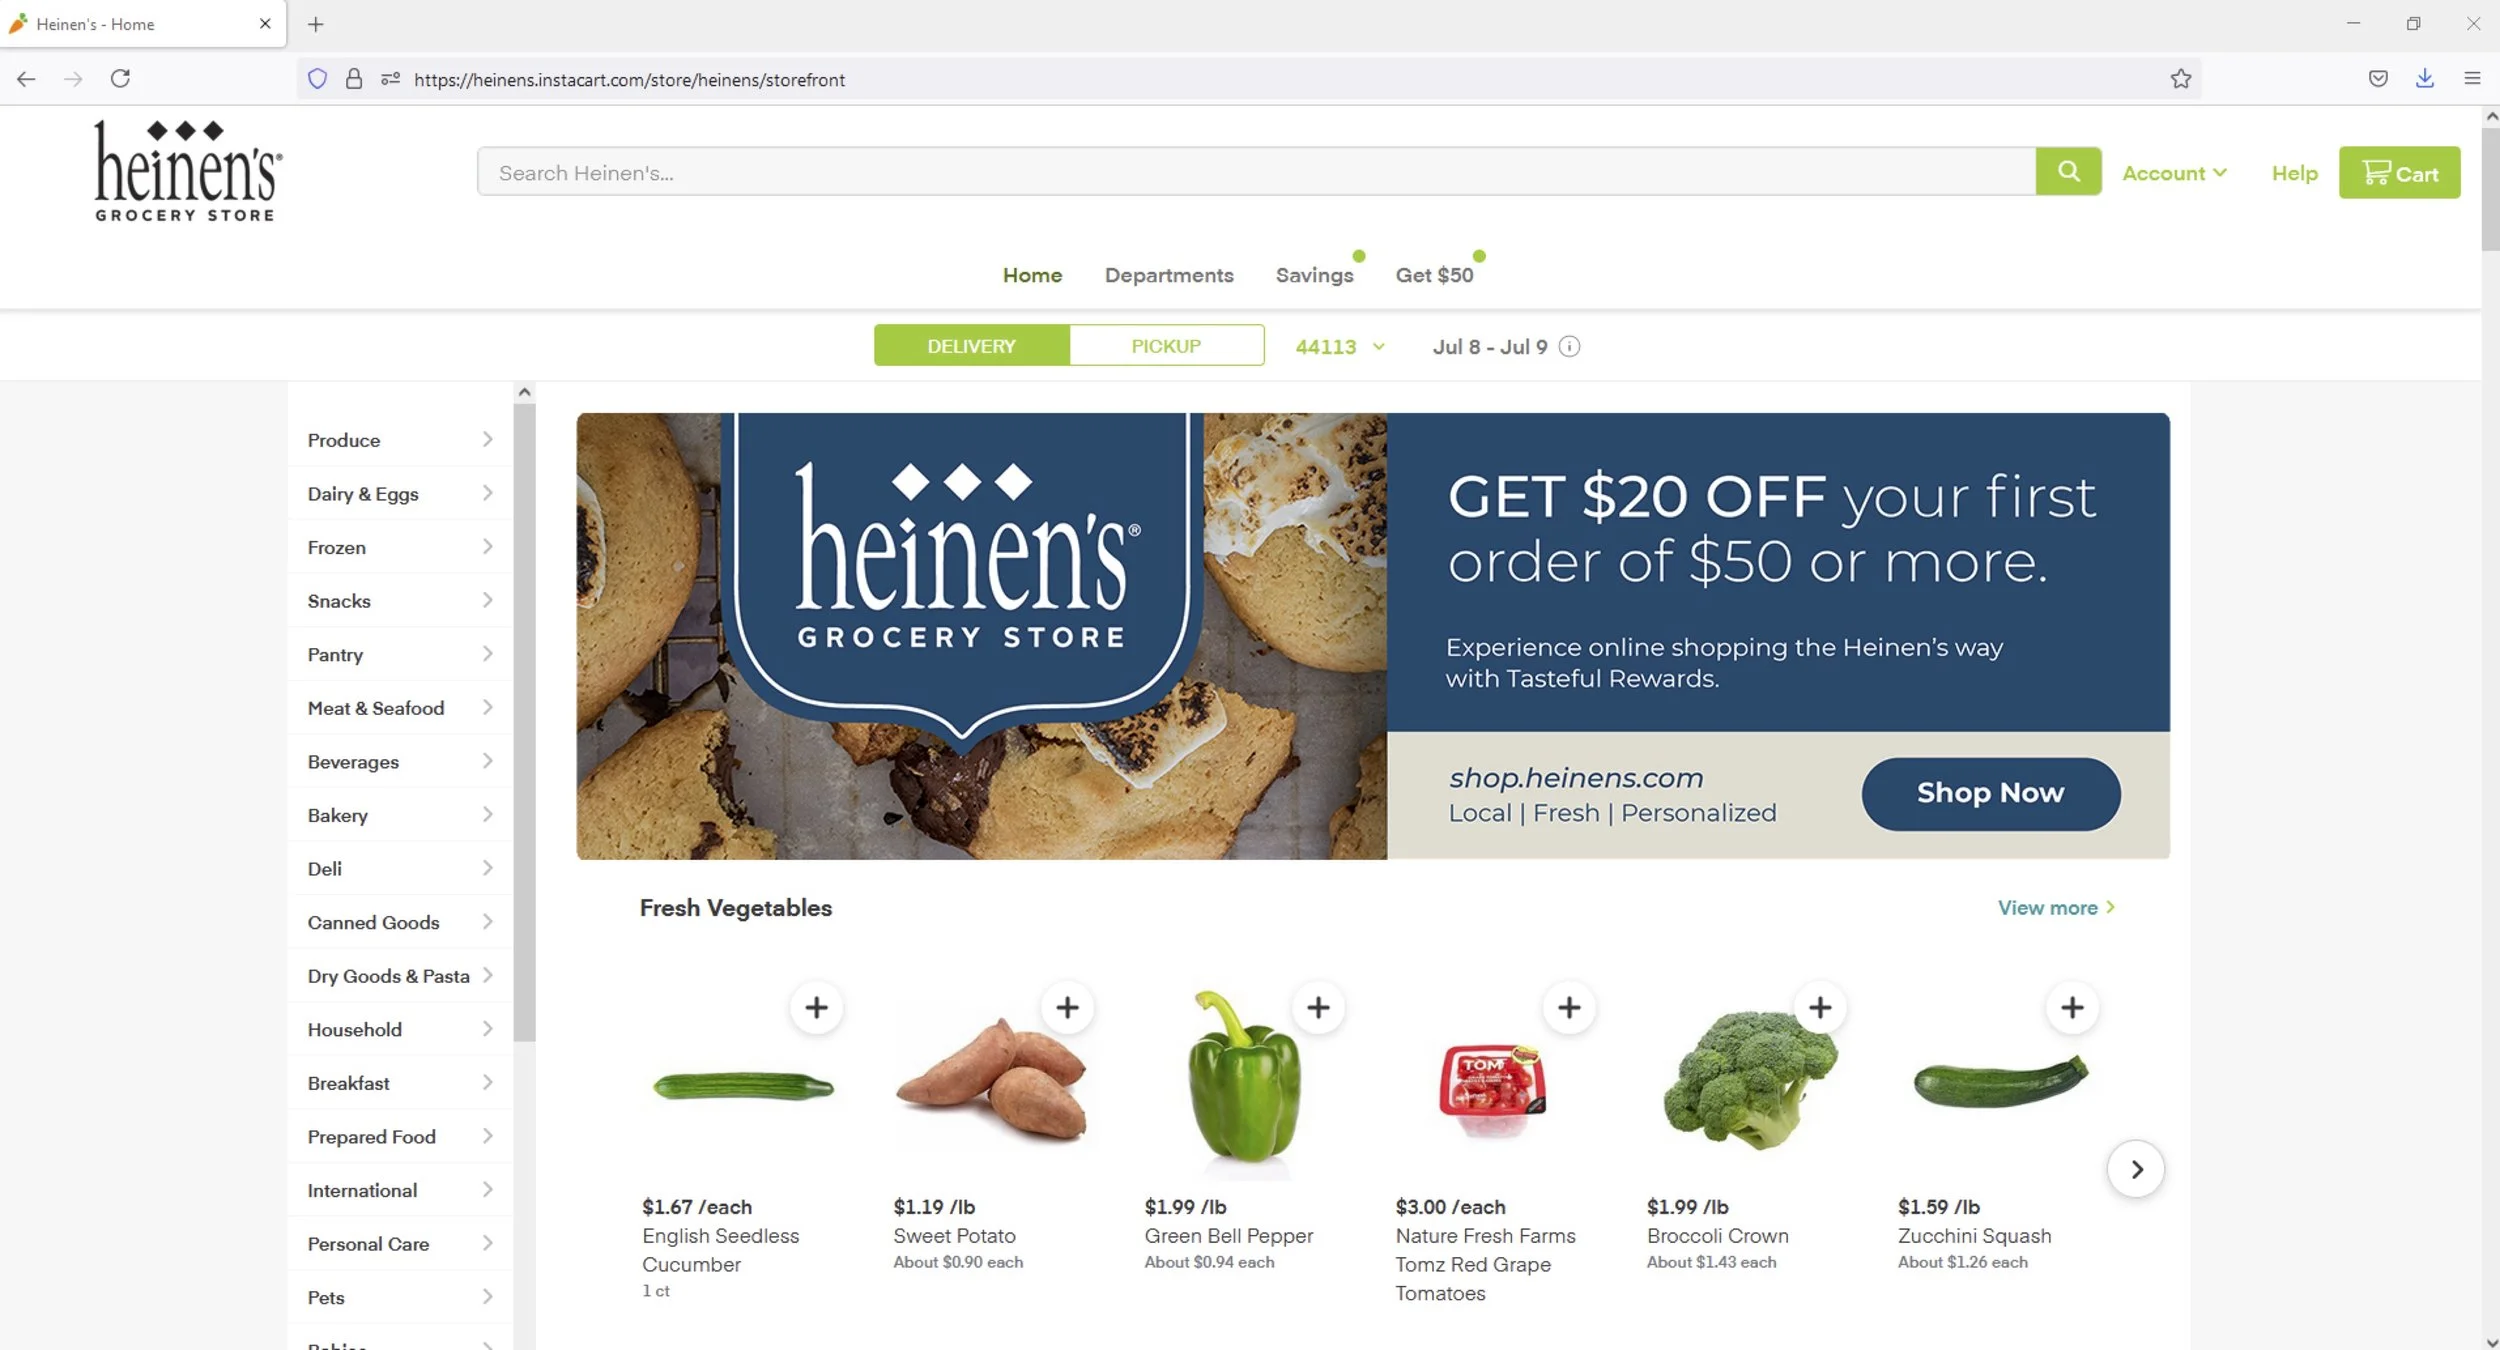Open the Account dropdown menu
2500x1350 pixels.
2174,173
